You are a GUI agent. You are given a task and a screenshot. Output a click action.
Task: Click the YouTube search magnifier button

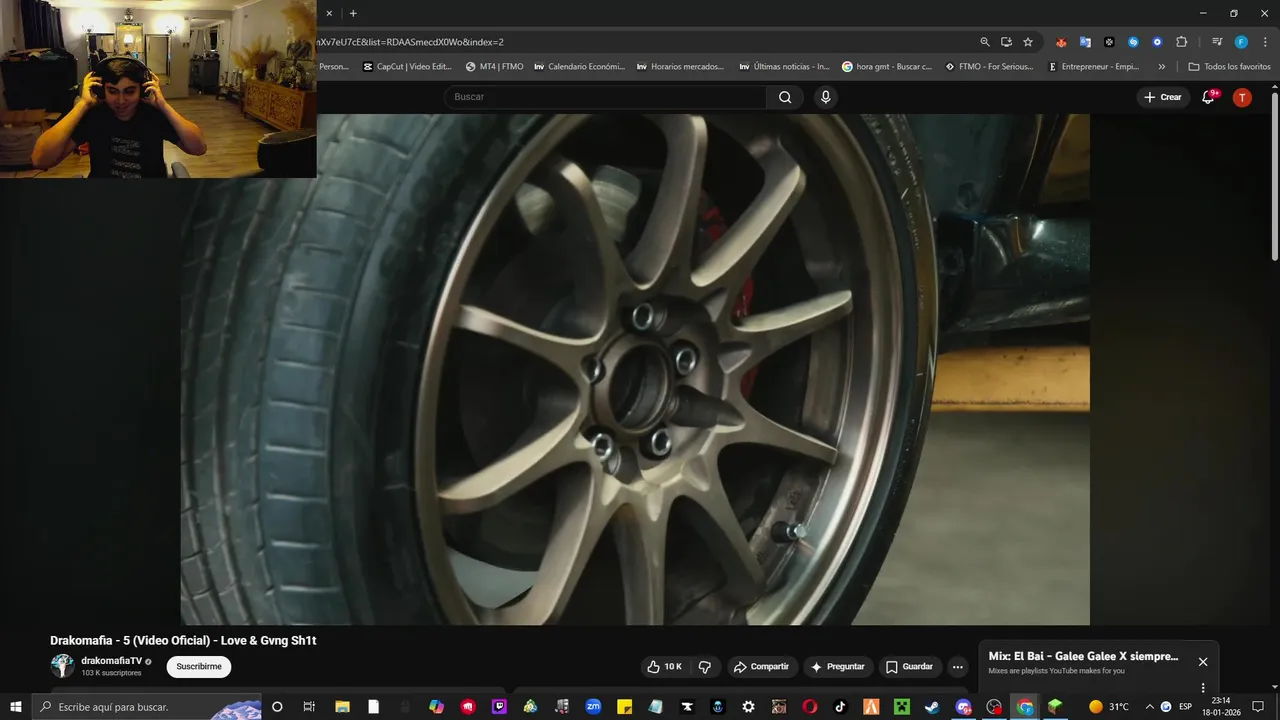point(785,97)
